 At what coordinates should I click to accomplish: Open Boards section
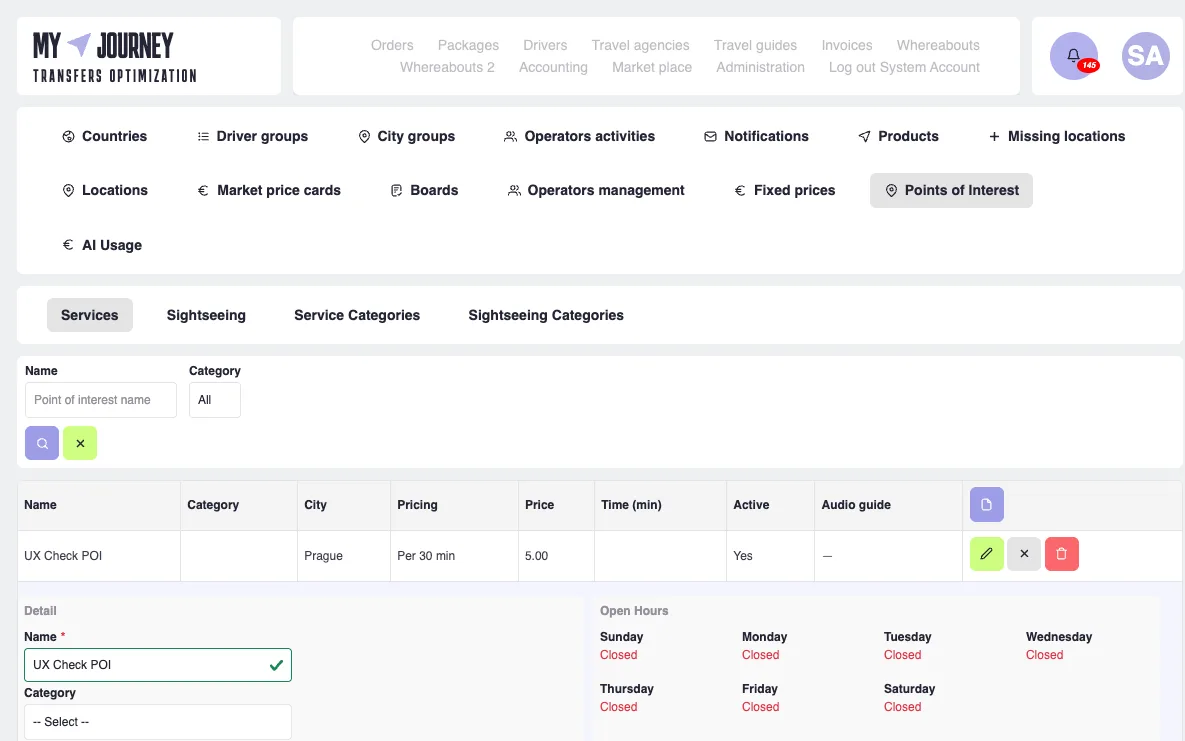click(x=424, y=191)
